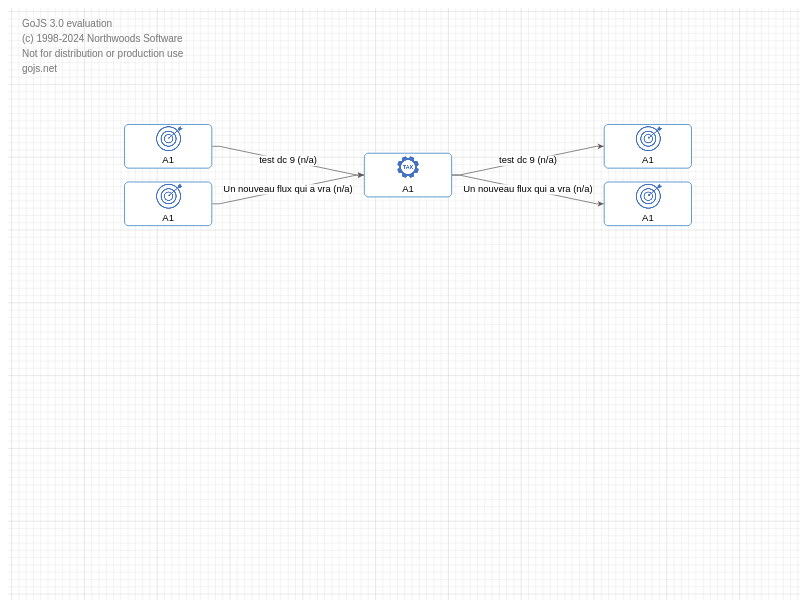Click the target icon in the bottom-right A1 node
This screenshot has height=600, width=800.
(x=648, y=196)
